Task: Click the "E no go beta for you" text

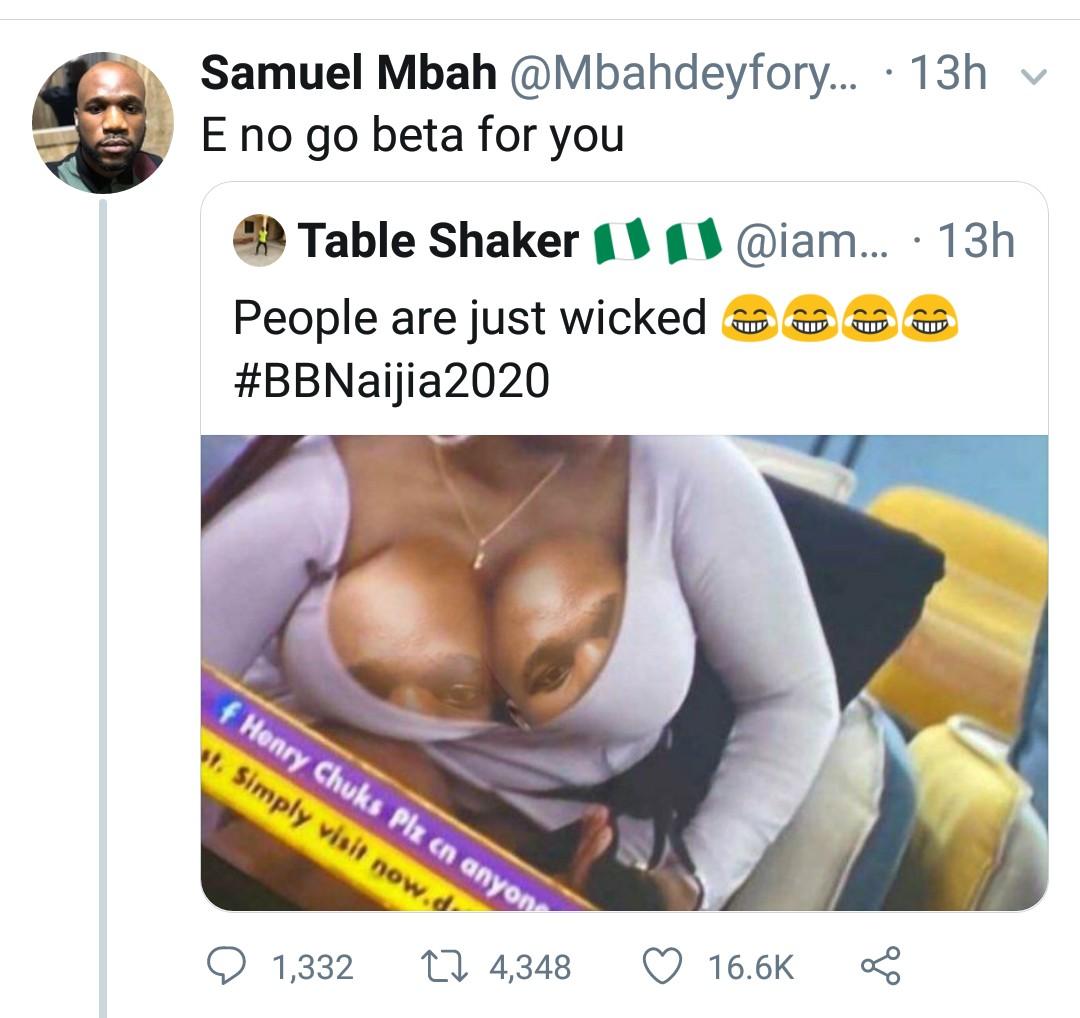Action: click(x=412, y=134)
